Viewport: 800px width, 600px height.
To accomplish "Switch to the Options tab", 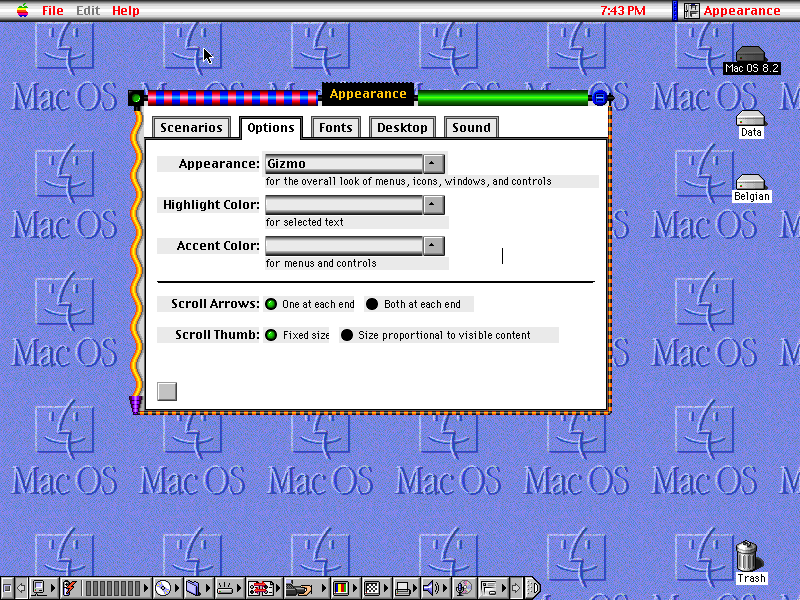I will coord(271,128).
